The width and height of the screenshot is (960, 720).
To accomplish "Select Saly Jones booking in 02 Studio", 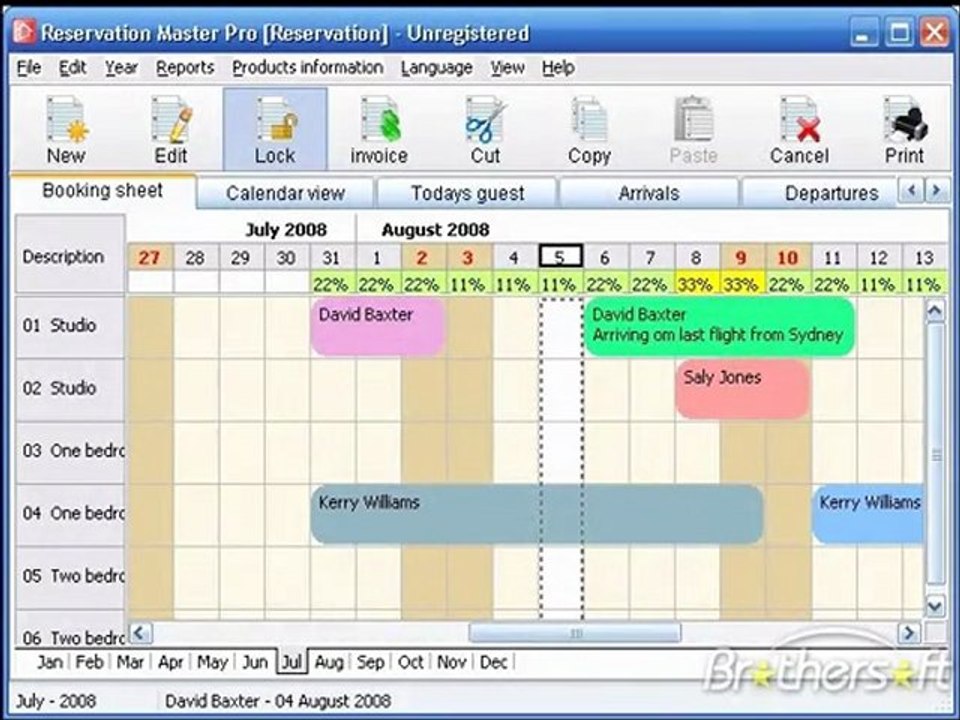I will tap(743, 389).
